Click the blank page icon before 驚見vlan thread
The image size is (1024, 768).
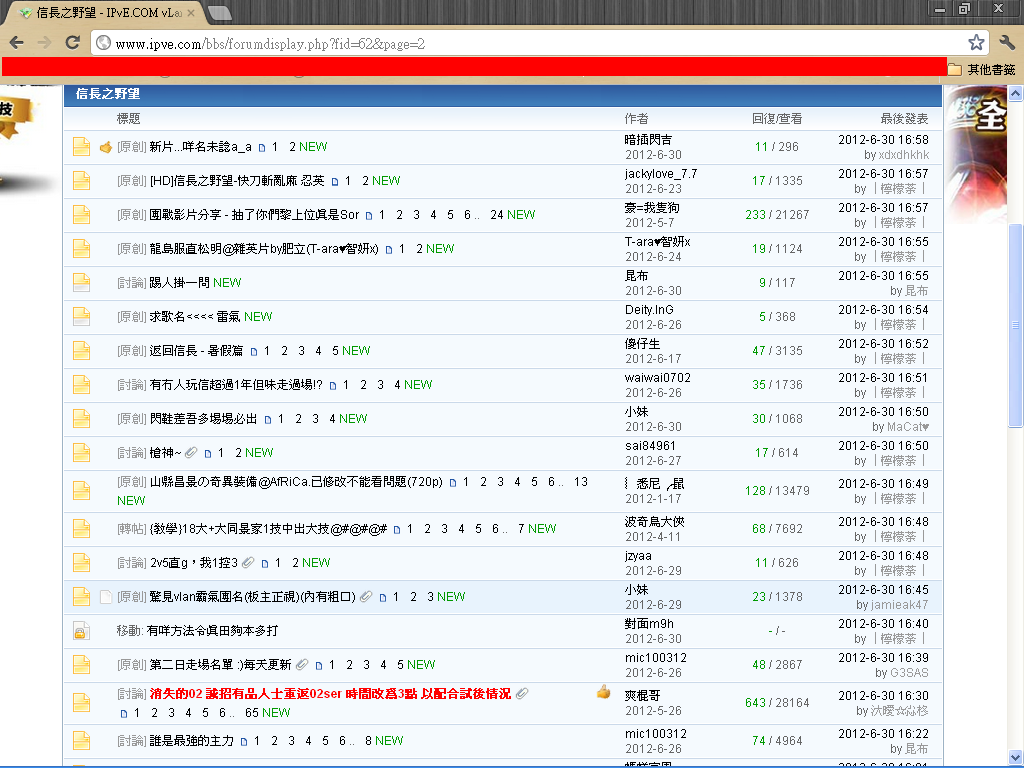[x=105, y=597]
